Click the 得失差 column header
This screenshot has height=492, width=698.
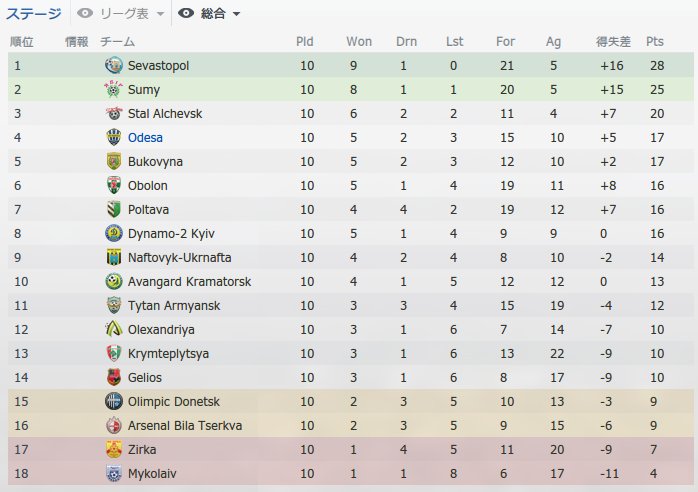click(x=613, y=41)
